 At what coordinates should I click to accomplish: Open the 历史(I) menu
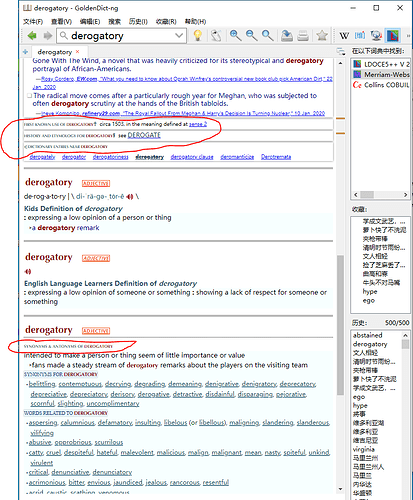[x=138, y=21]
